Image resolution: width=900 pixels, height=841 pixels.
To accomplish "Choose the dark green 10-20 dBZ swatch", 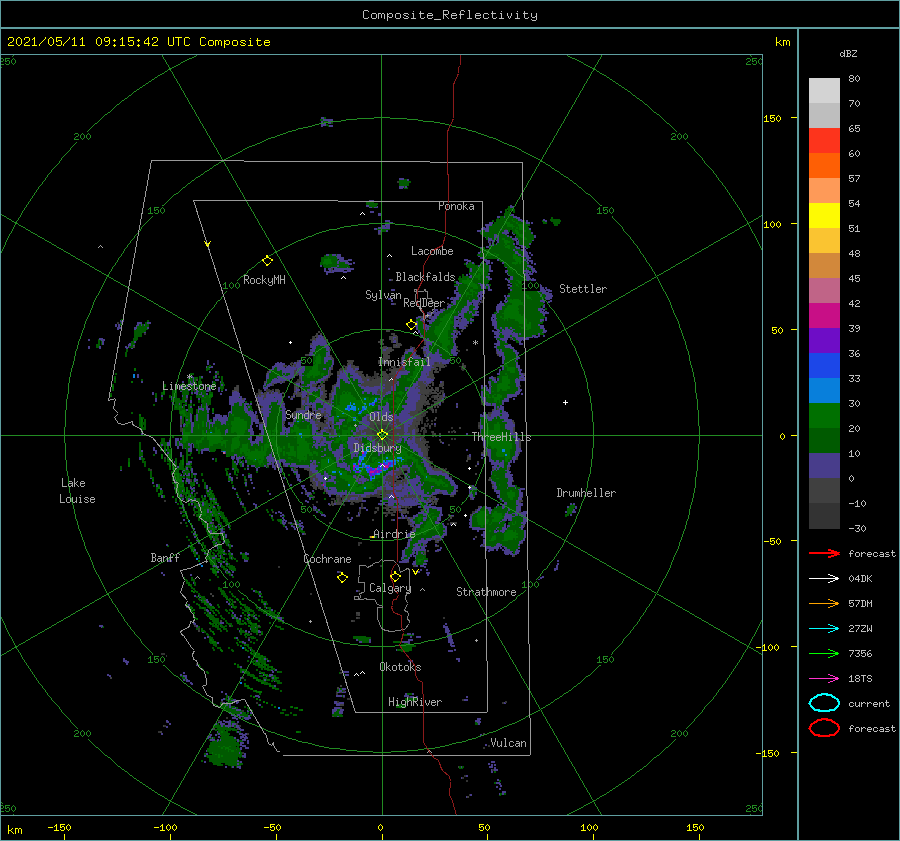I will point(824,440).
